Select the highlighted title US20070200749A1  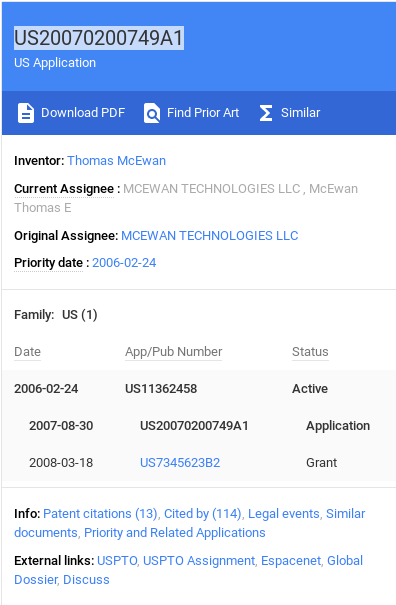pos(99,38)
